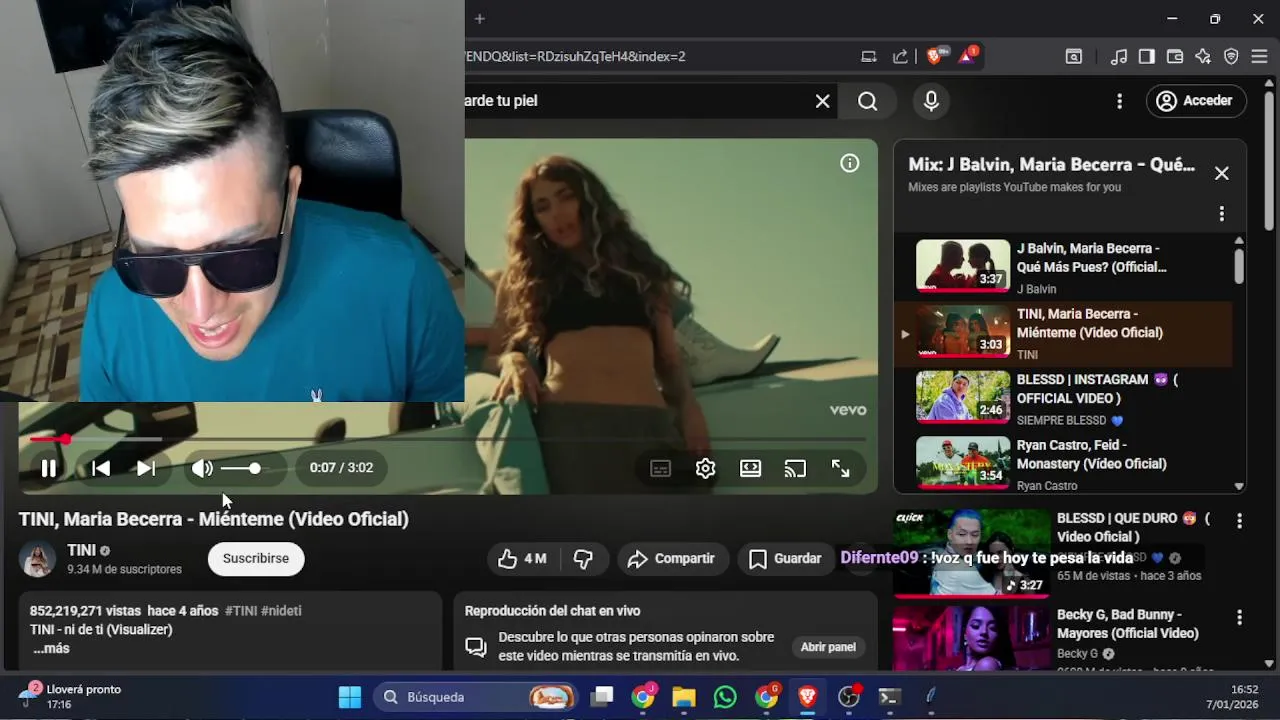Image resolution: width=1280 pixels, height=720 pixels.
Task: Click the install app icon in address bar
Action: point(868,57)
